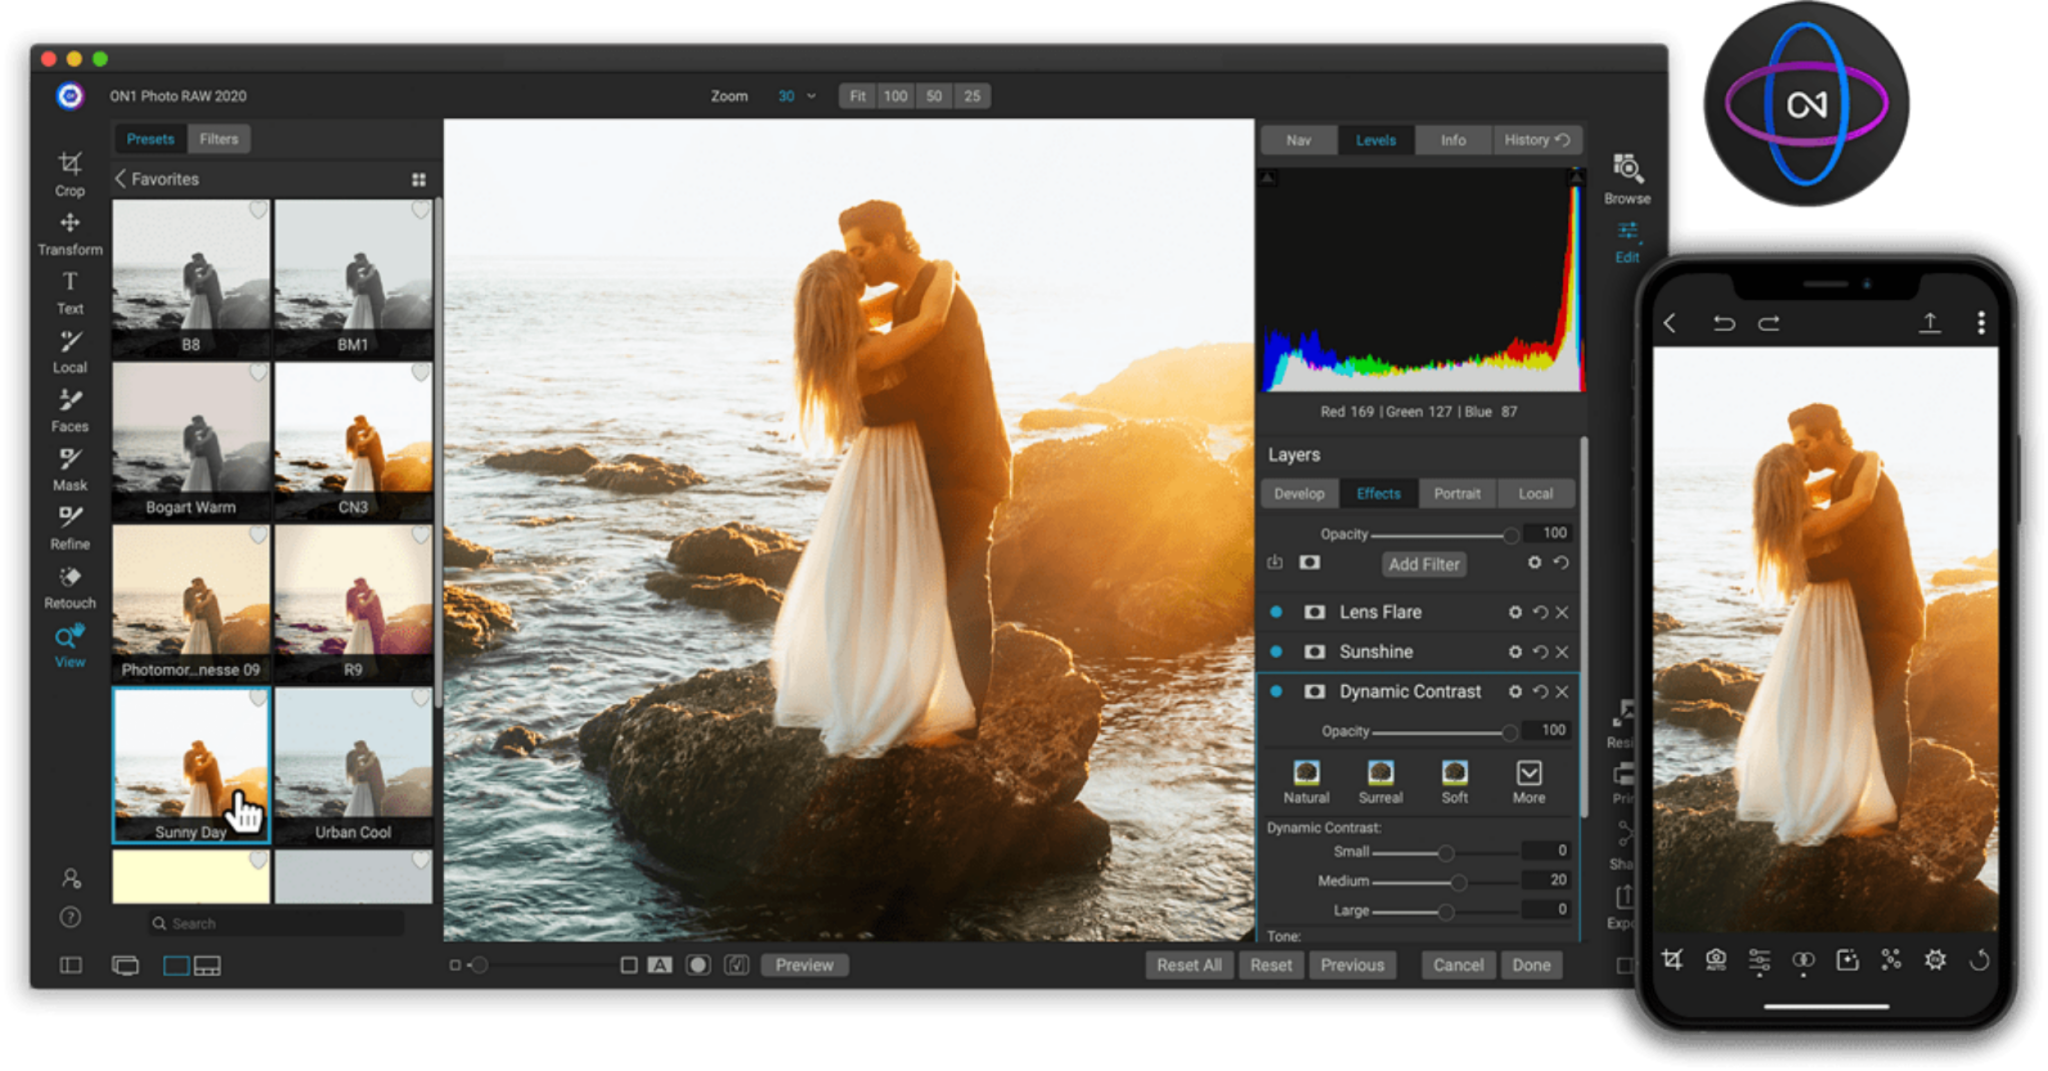The width and height of the screenshot is (2048, 1071).
Task: Switch to the Develop tab
Action: [x=1299, y=494]
